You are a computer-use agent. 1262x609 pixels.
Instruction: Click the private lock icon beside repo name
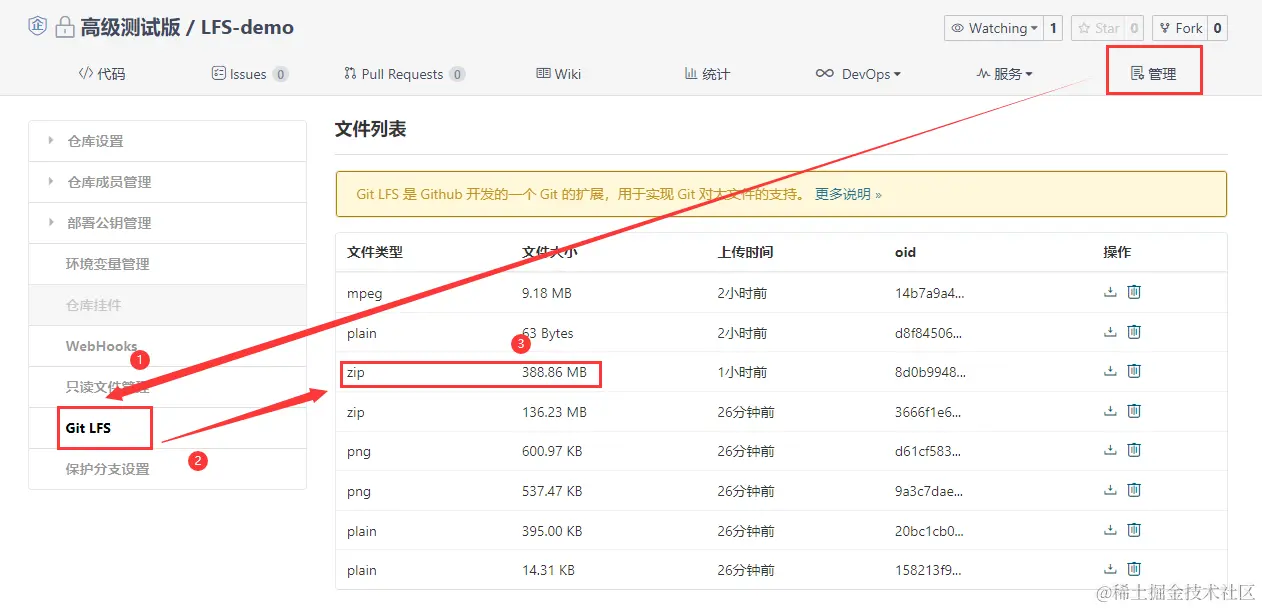(65, 27)
